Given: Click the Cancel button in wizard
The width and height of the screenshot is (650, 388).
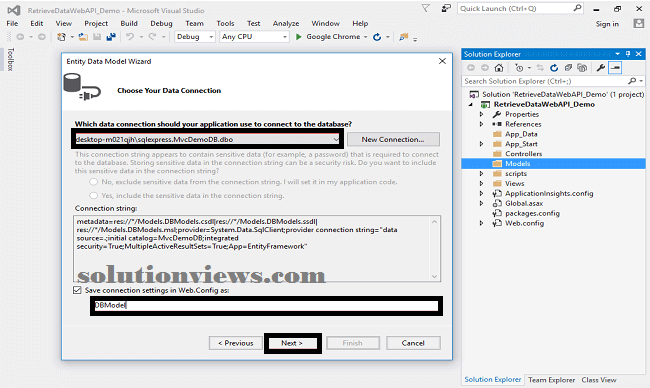Looking at the screenshot, I should (413, 343).
